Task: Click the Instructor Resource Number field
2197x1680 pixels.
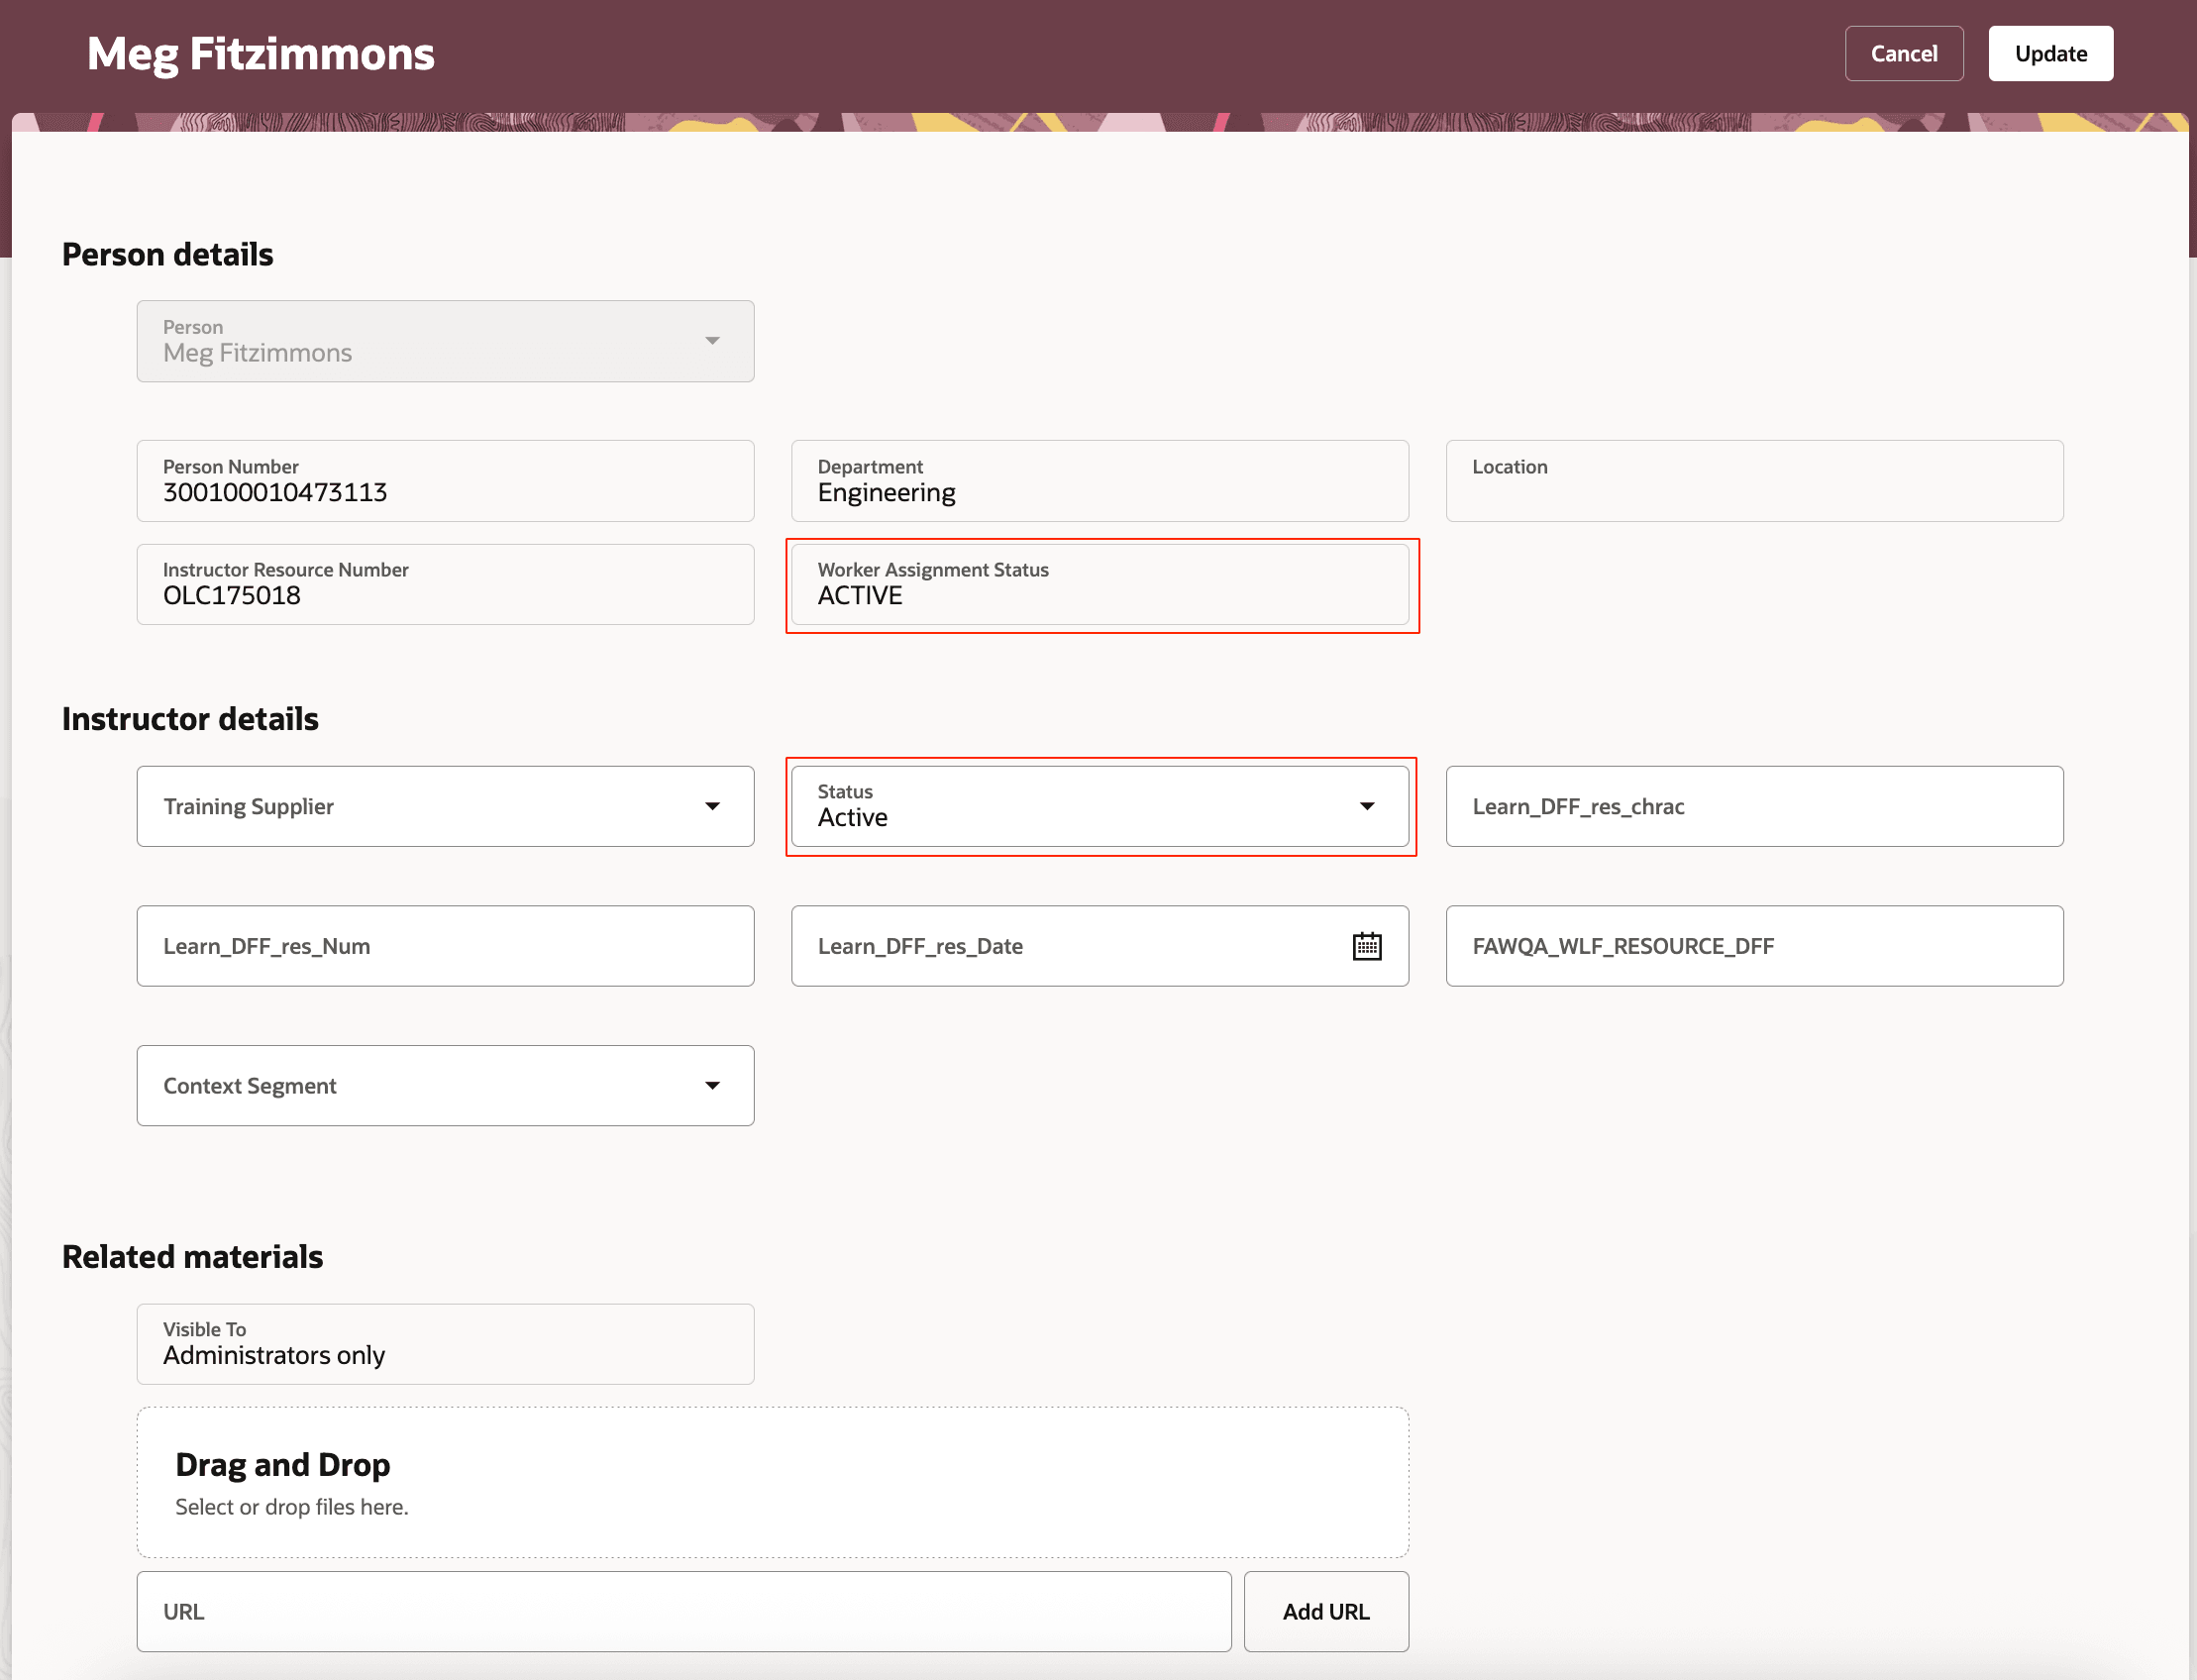Action: pos(445,585)
